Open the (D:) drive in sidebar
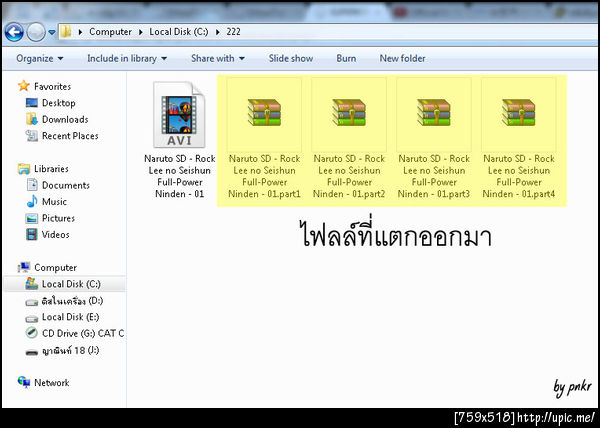Viewport: 600px width, 428px height. click(72, 301)
